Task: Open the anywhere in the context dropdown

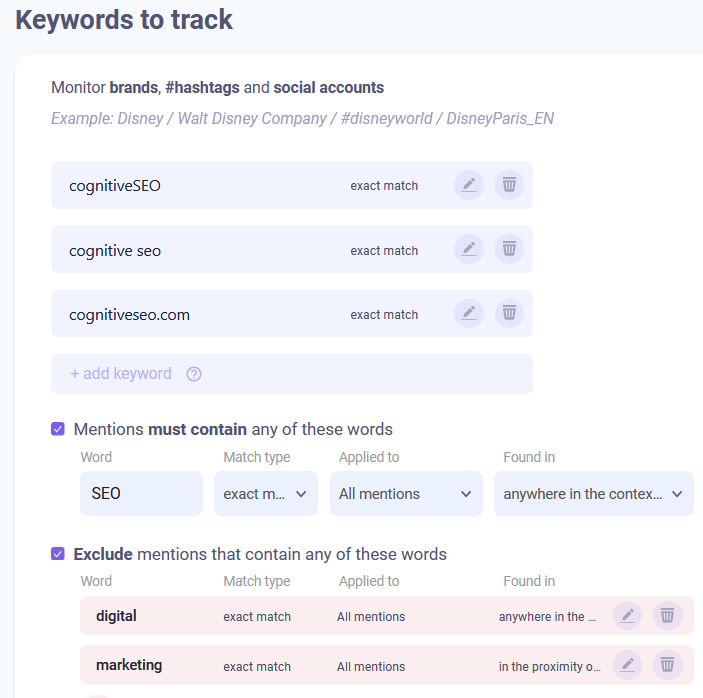Action: click(x=594, y=494)
